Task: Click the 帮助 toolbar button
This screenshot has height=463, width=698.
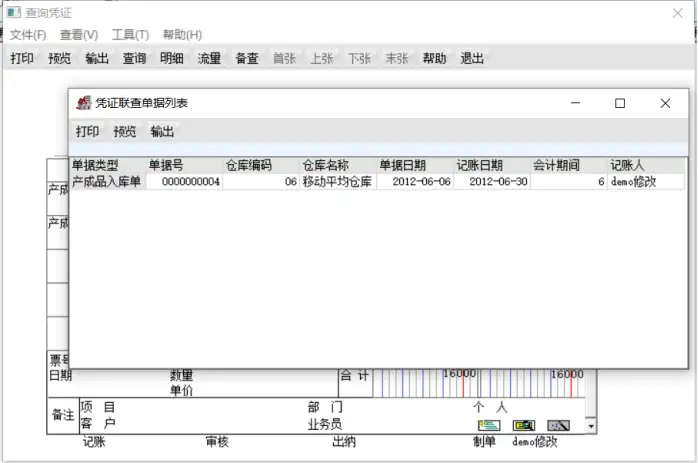Action: [434, 58]
